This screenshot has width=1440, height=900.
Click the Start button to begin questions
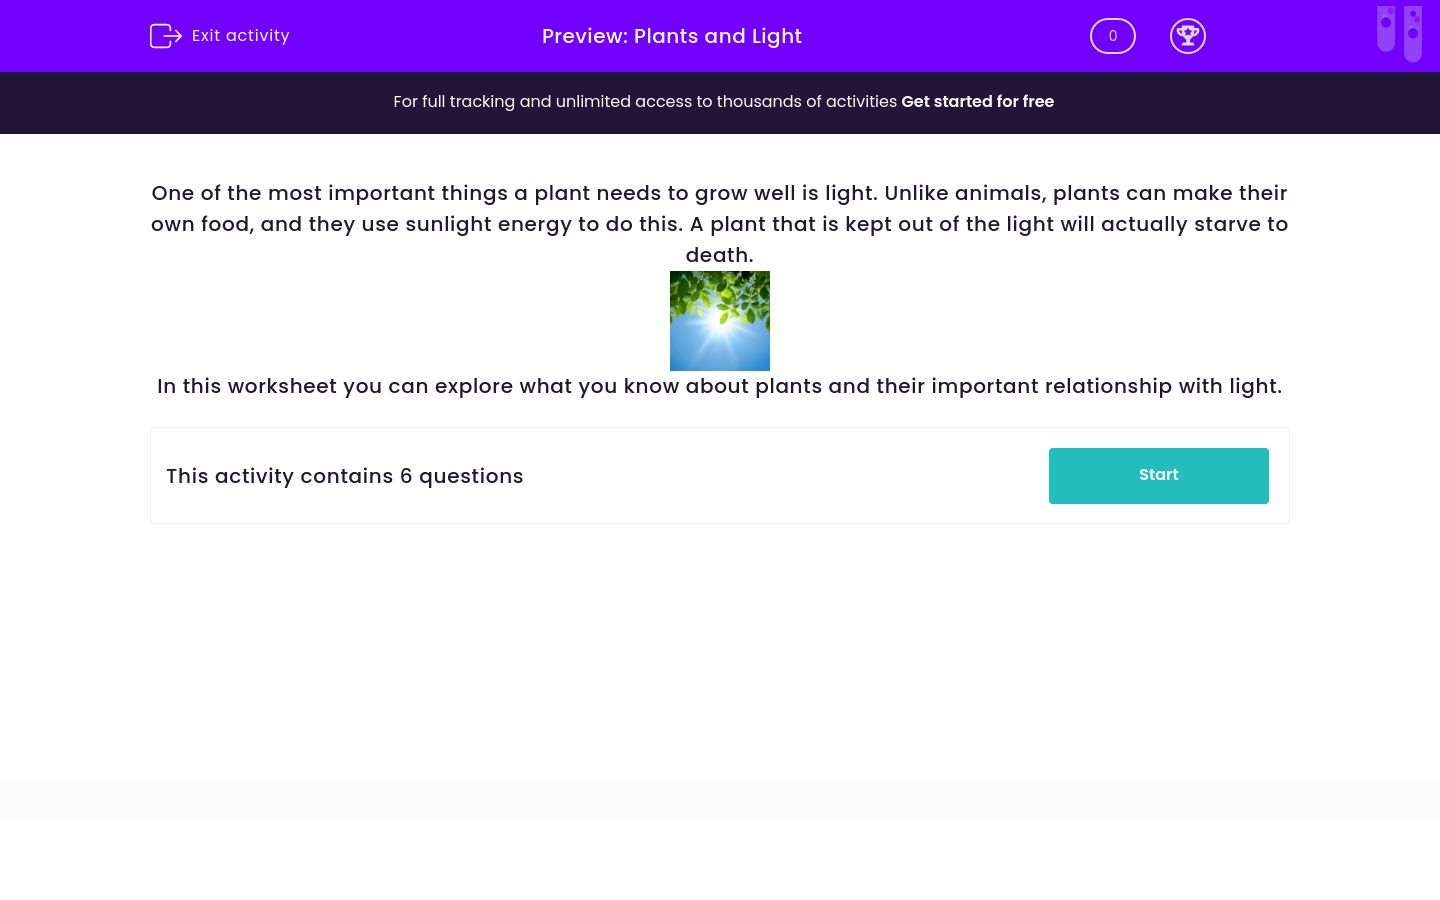(1158, 475)
